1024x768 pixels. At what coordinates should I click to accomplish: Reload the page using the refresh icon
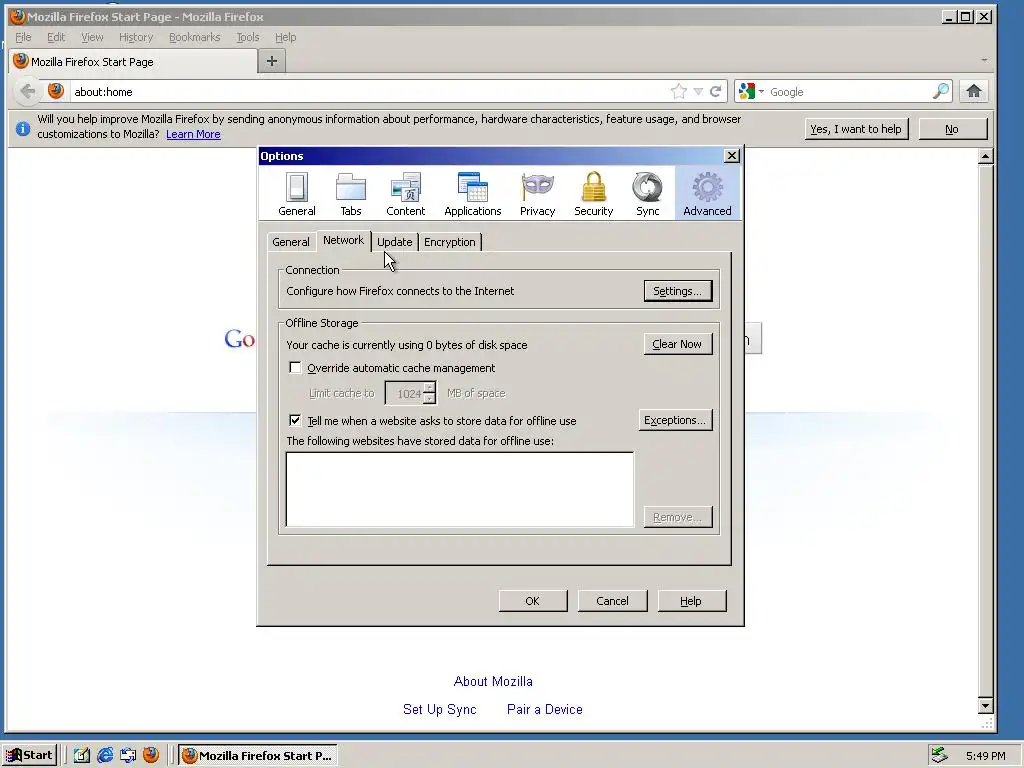tap(716, 91)
